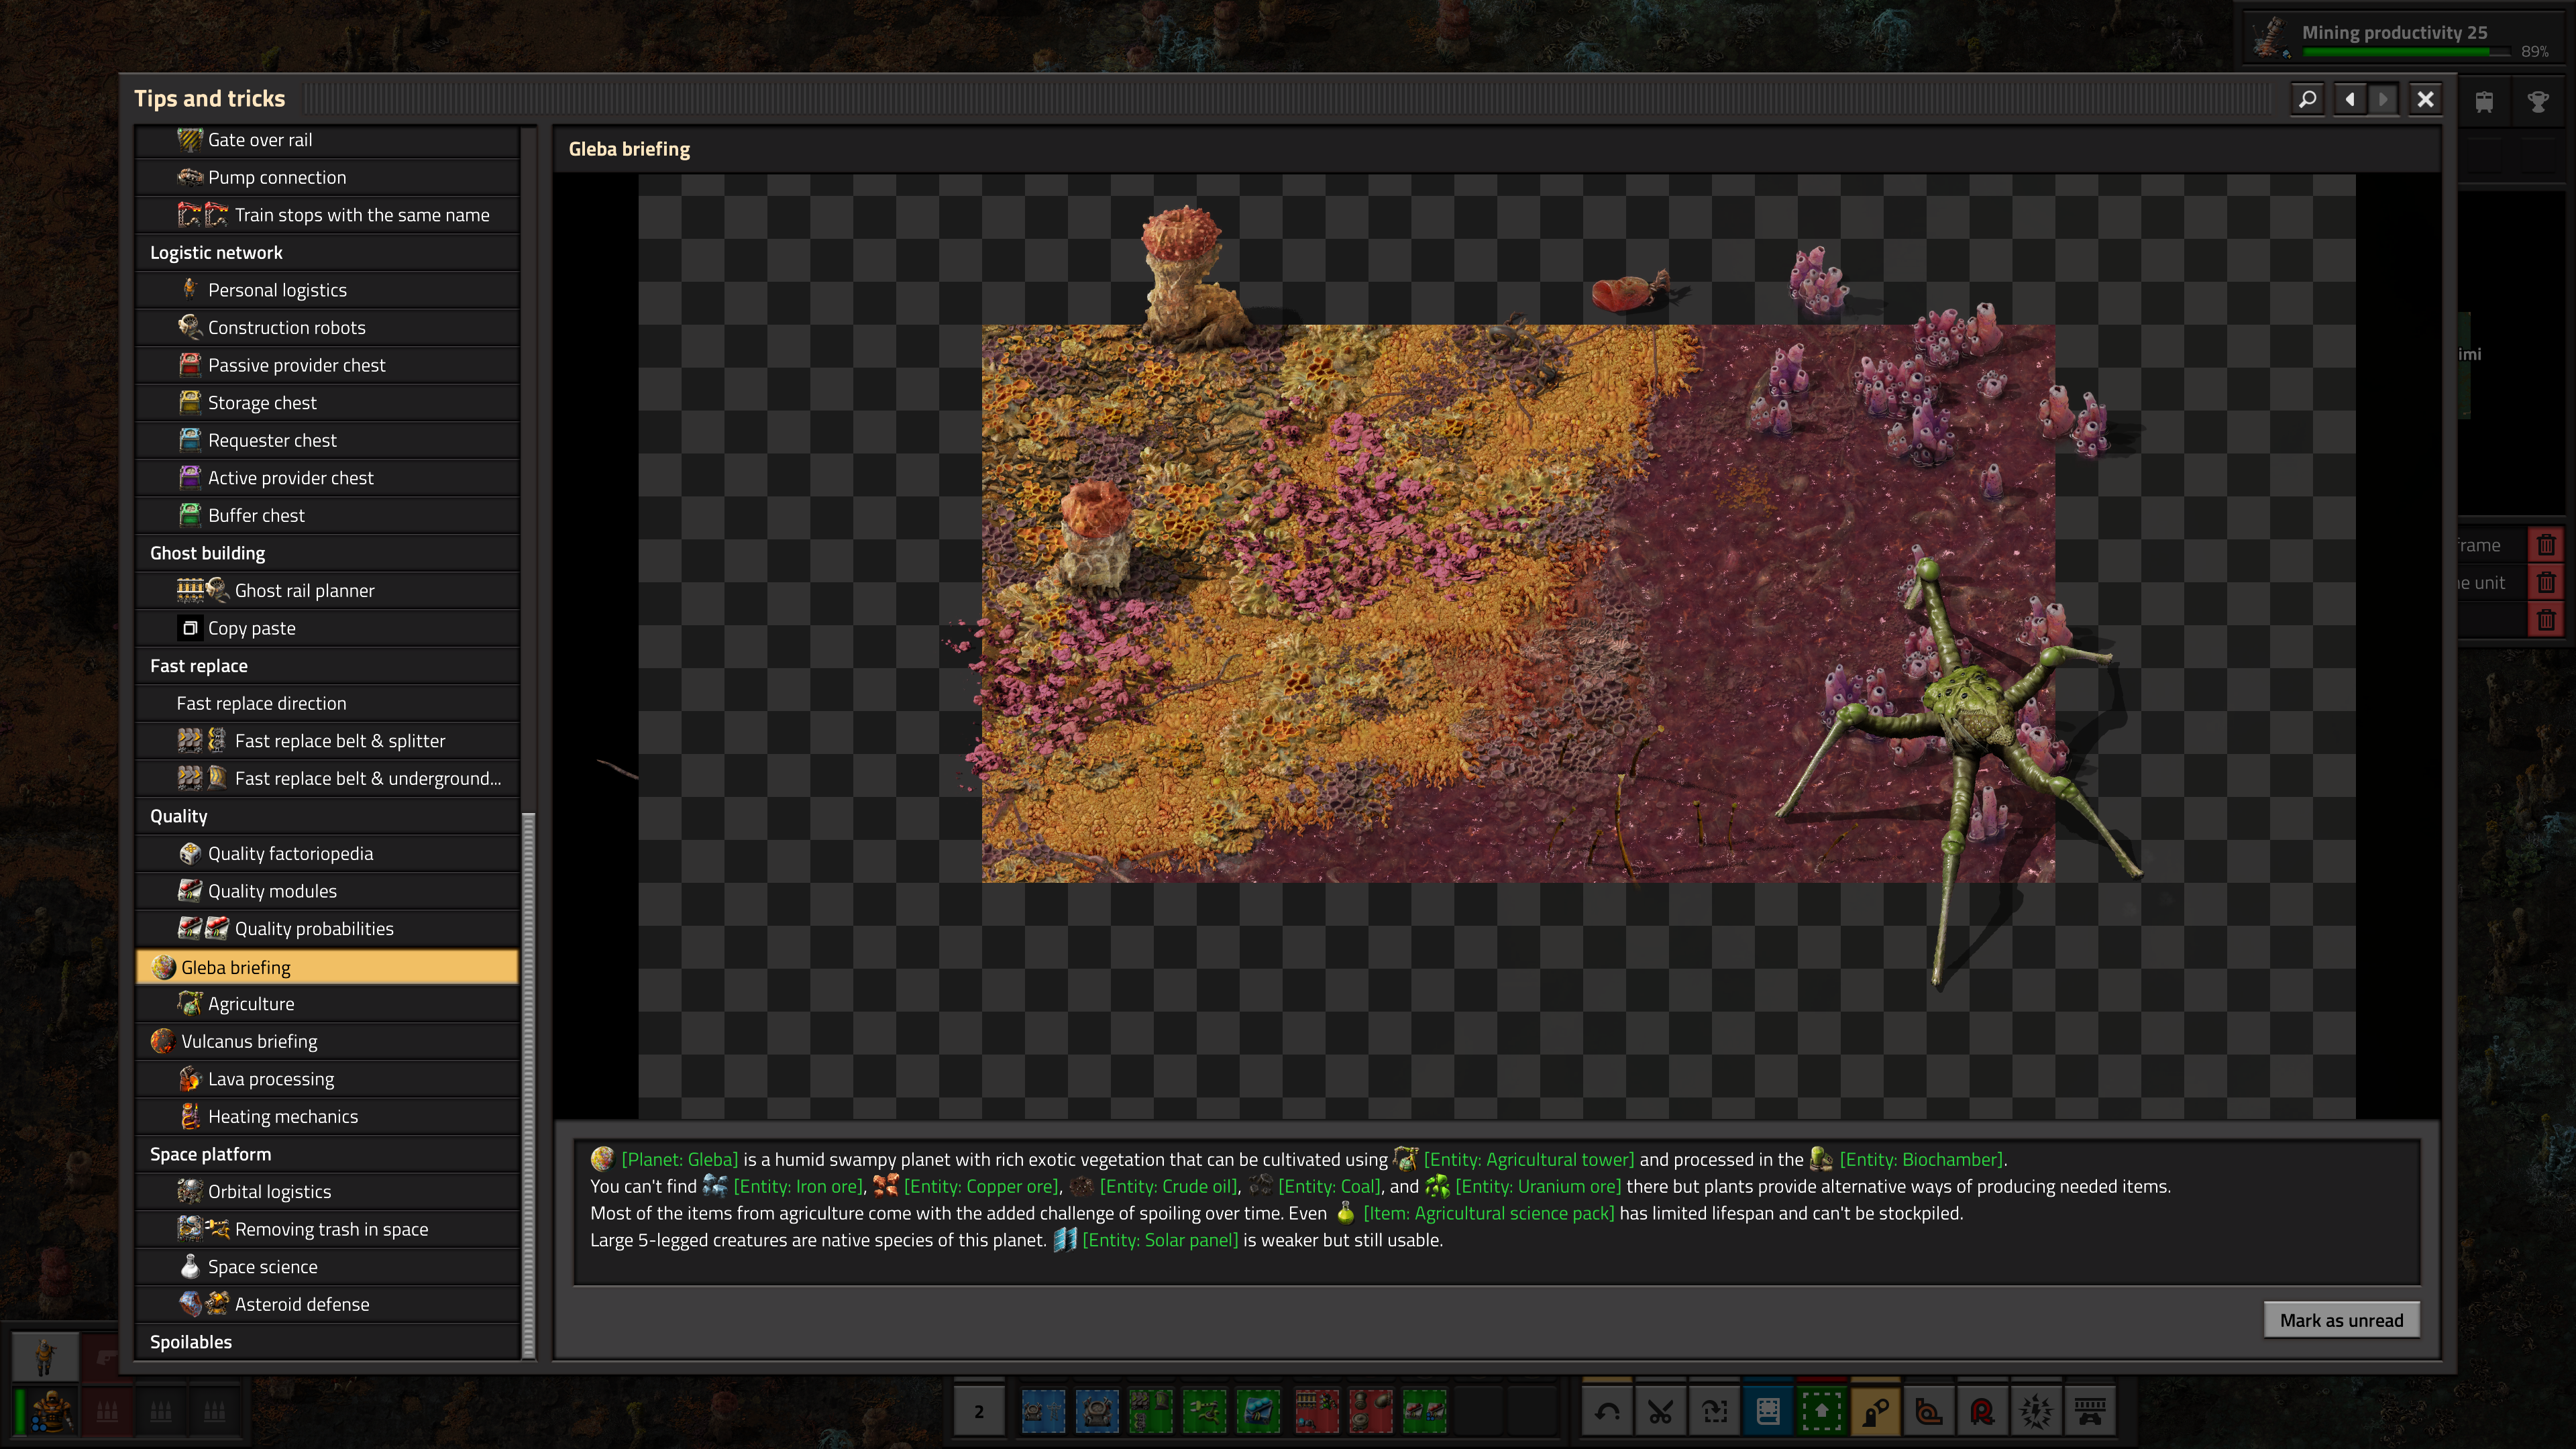
Task: Select the Agriculture tip
Action: [x=327, y=1004]
